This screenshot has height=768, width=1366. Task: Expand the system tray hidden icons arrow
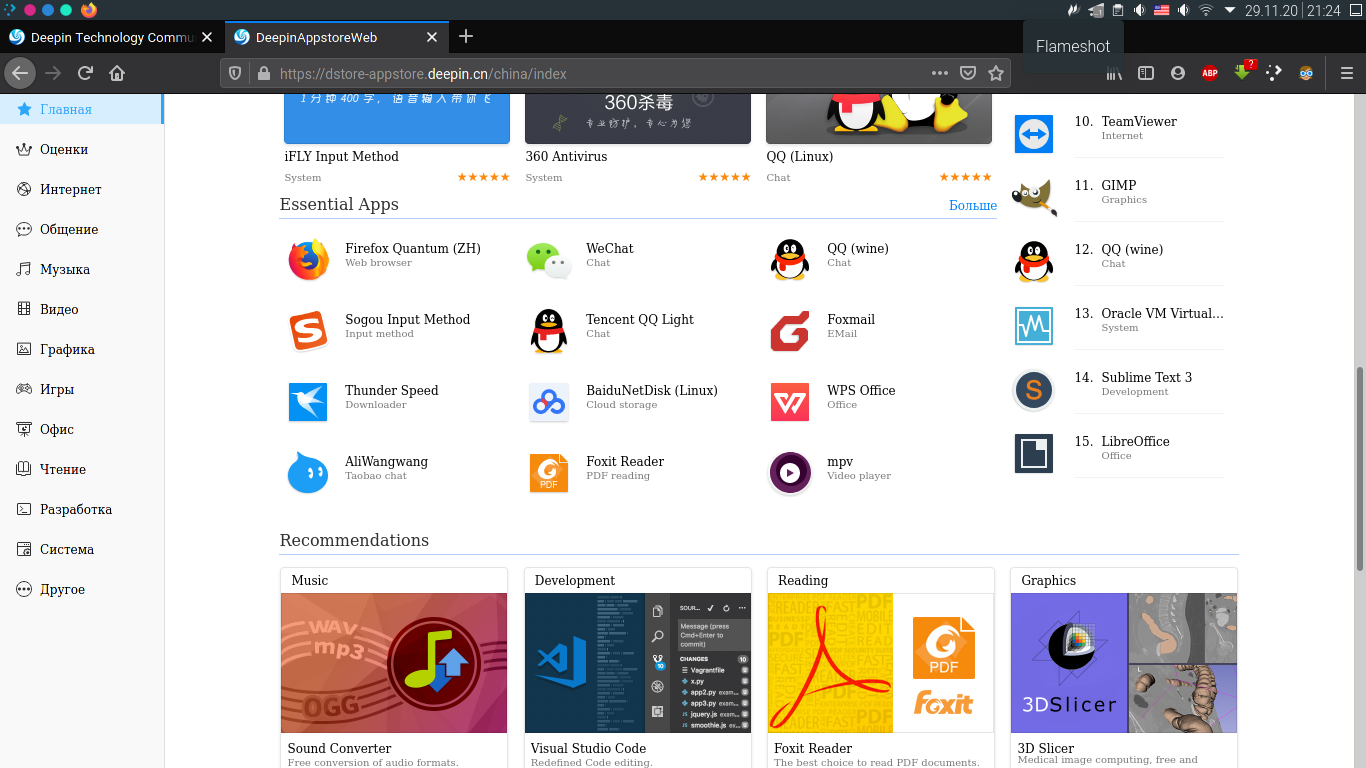pyautogui.click(x=1230, y=10)
